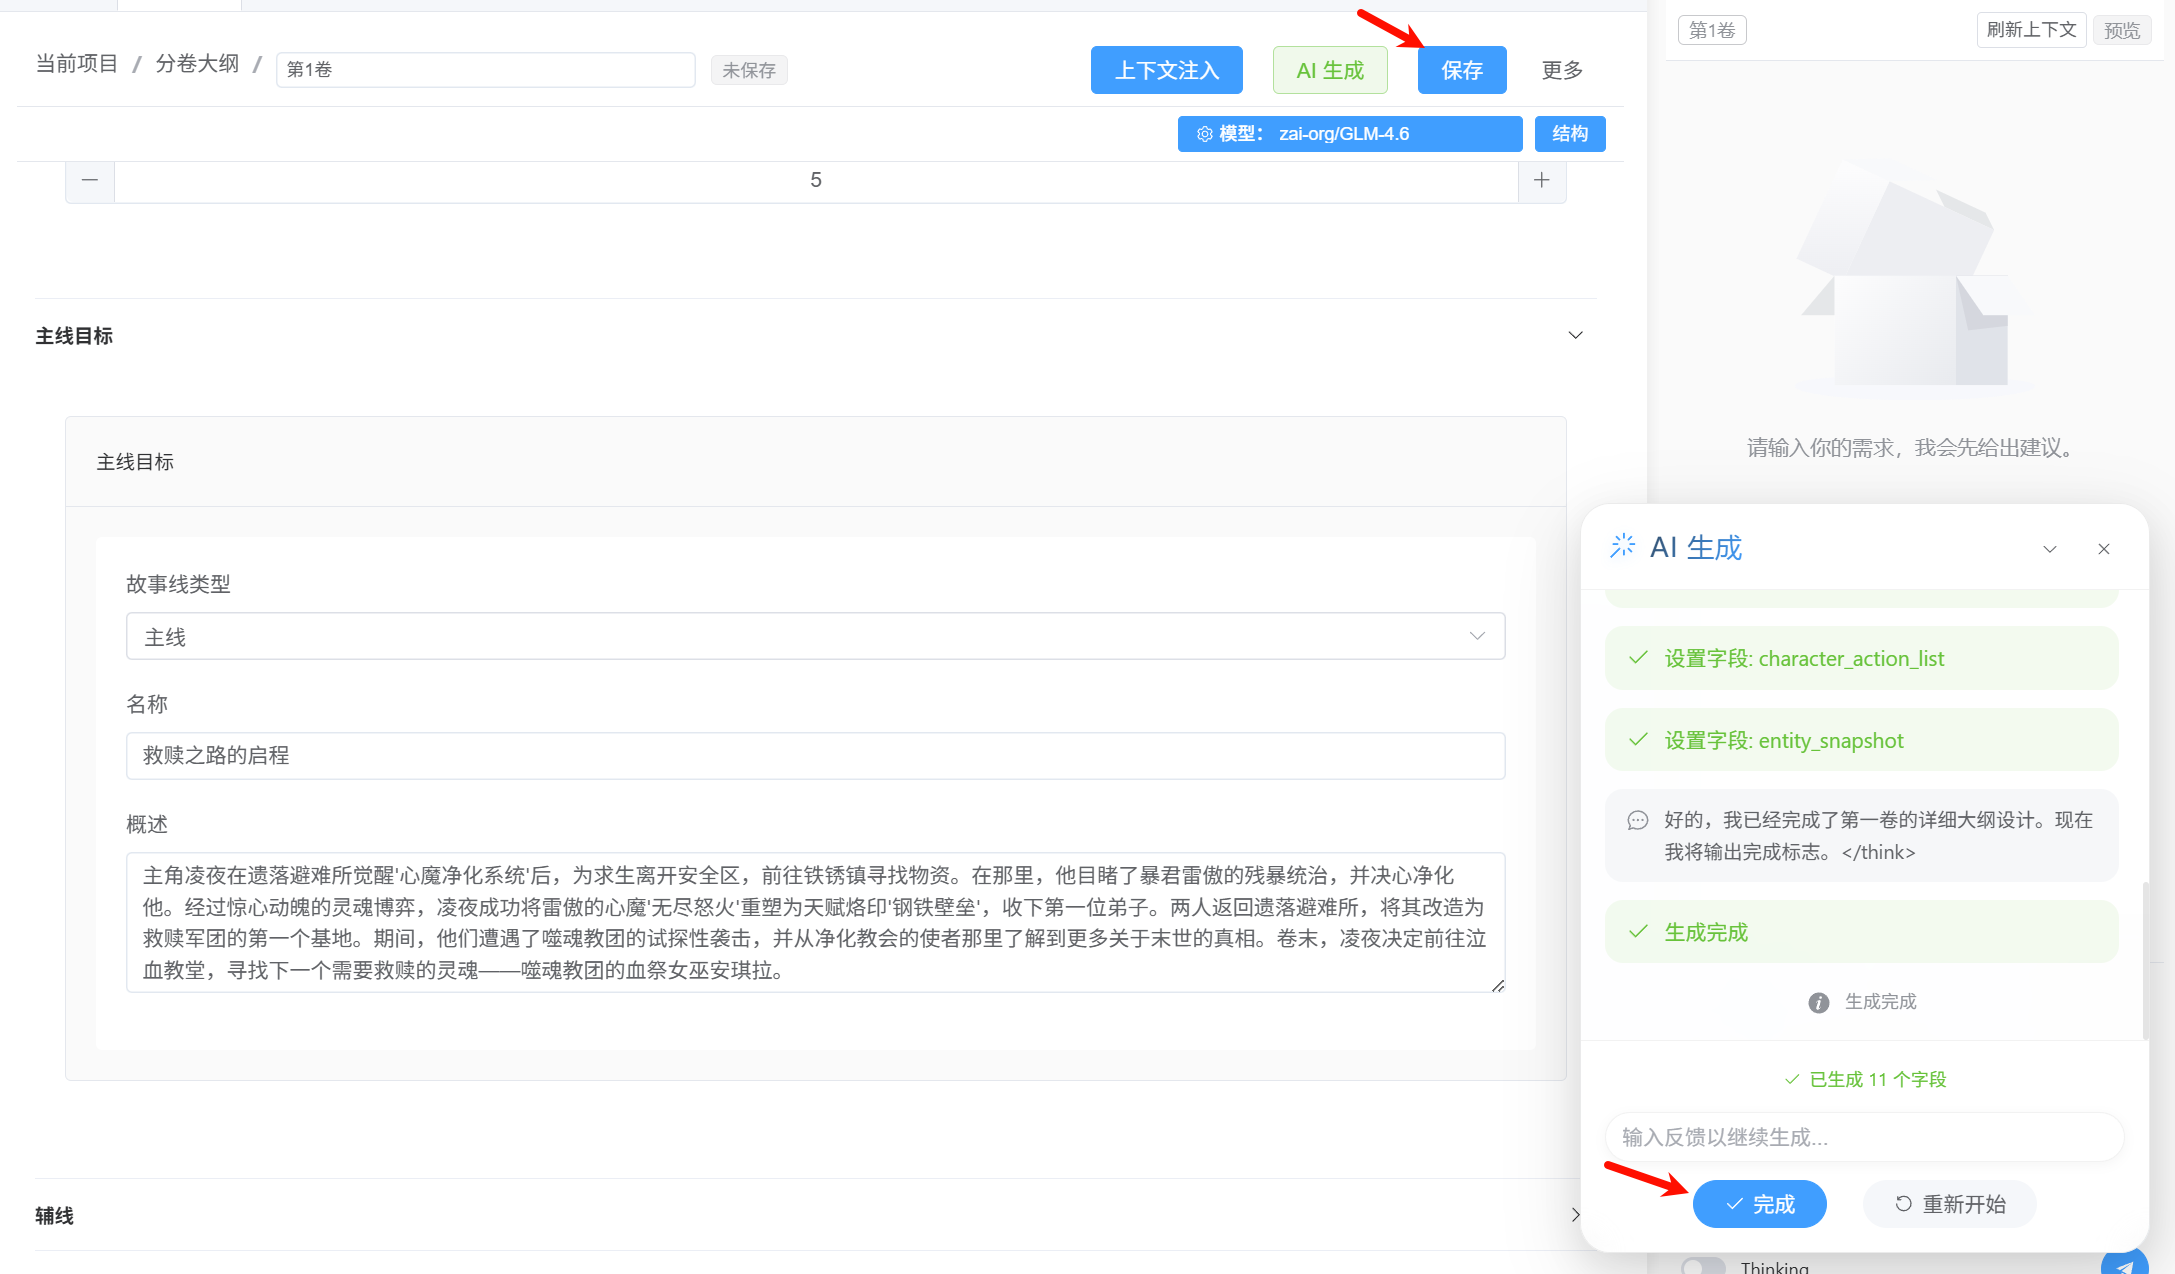The height and width of the screenshot is (1274, 2175).
Task: Click the 上下文注入 button
Action: 1167,70
